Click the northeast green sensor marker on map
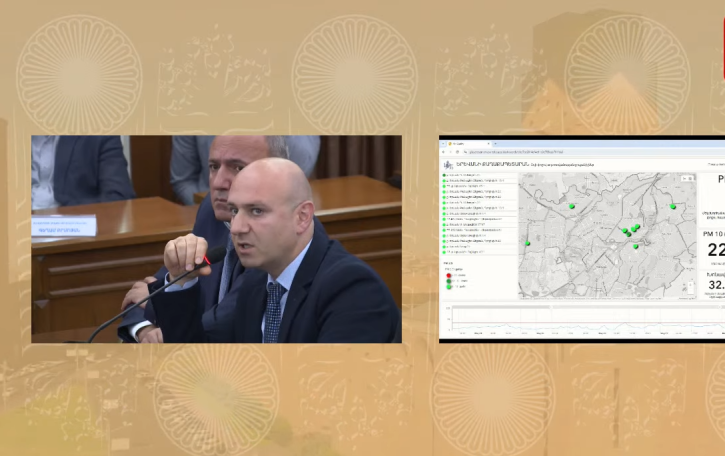Image resolution: width=725 pixels, height=456 pixels. tap(673, 207)
